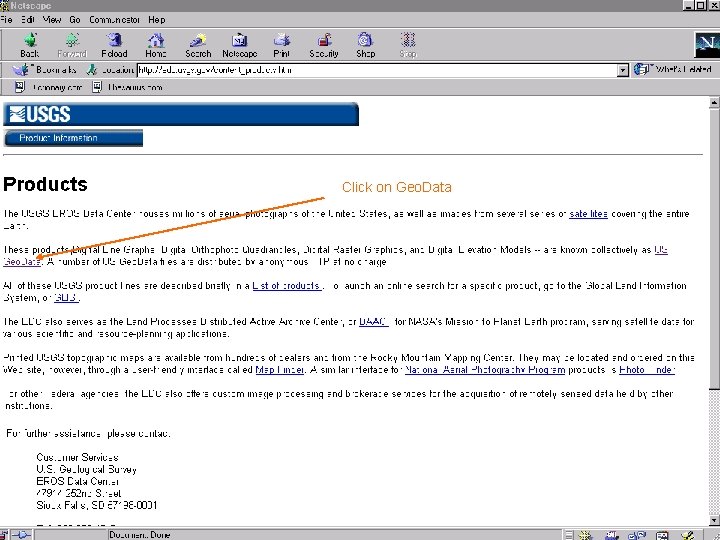Click inside the Location URL field

click(377, 70)
